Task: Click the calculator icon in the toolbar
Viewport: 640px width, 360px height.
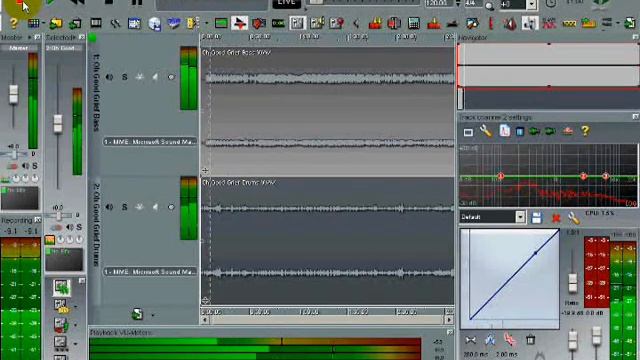Action: pos(413,23)
